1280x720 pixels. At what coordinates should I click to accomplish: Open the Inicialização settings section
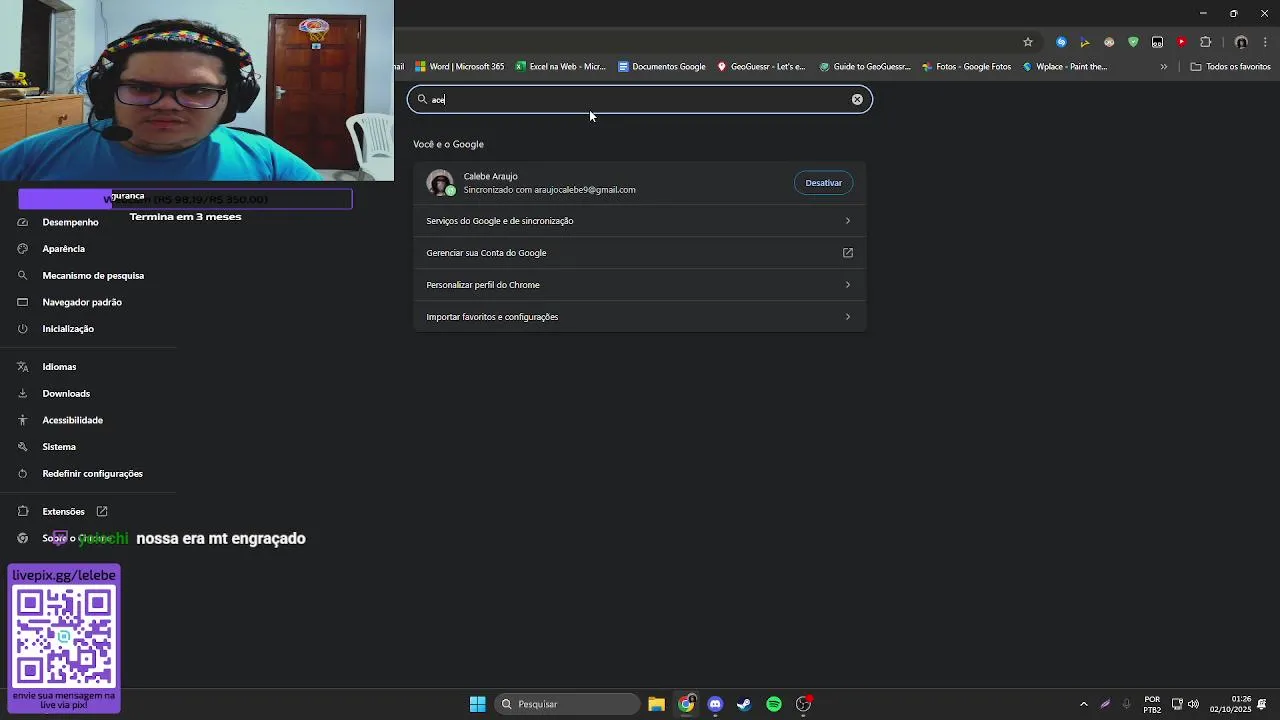click(x=68, y=329)
